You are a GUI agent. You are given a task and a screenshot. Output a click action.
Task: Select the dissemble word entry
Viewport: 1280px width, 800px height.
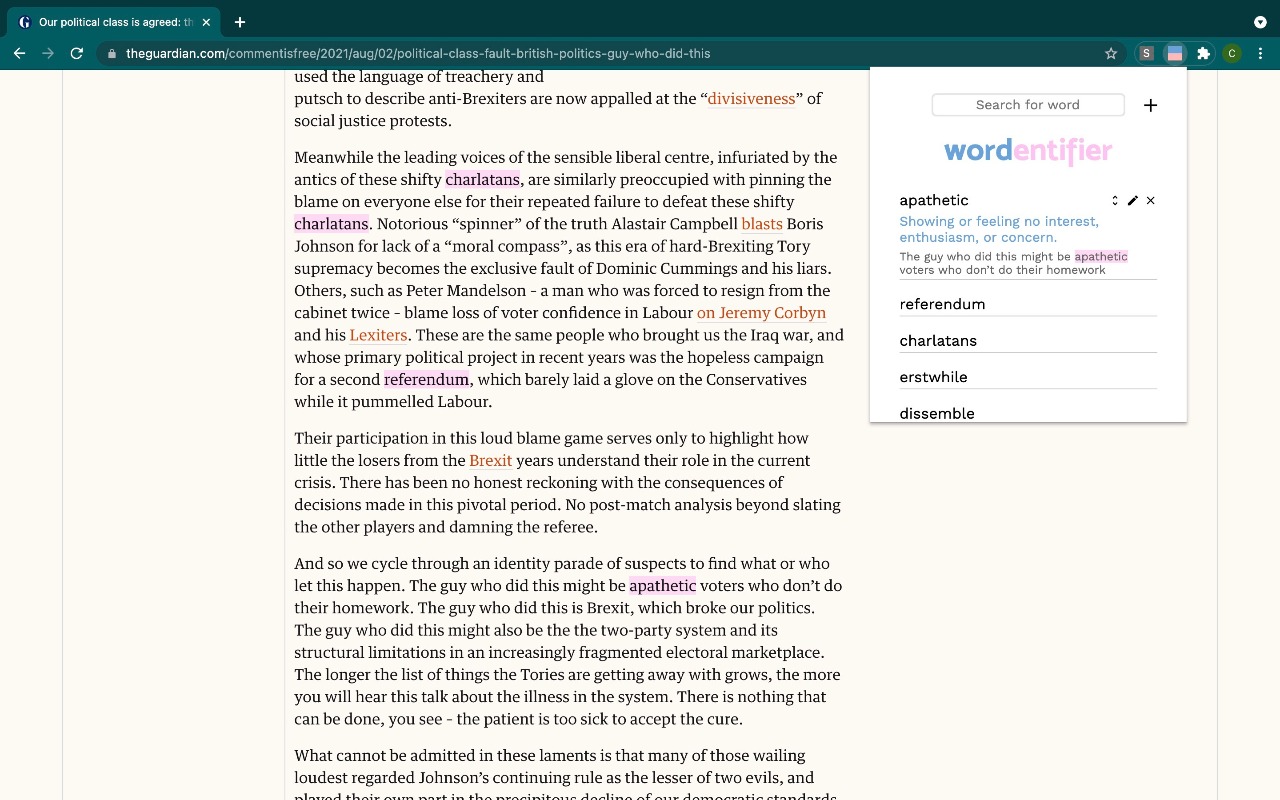[937, 413]
